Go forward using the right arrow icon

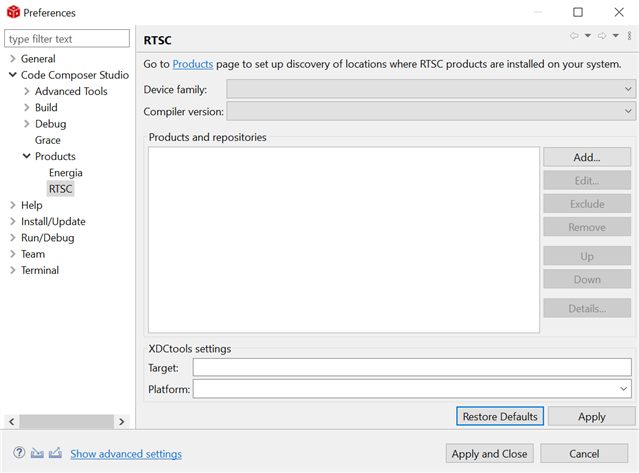pyautogui.click(x=602, y=36)
